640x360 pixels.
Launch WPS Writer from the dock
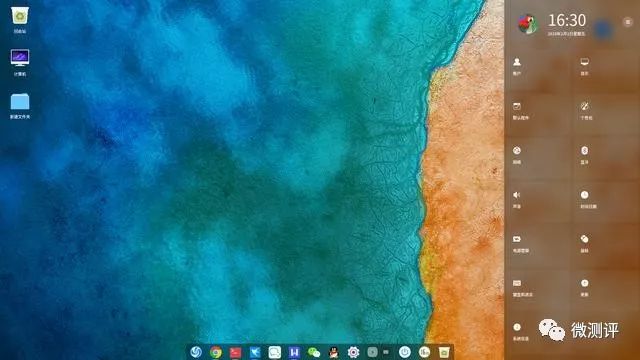(294, 352)
